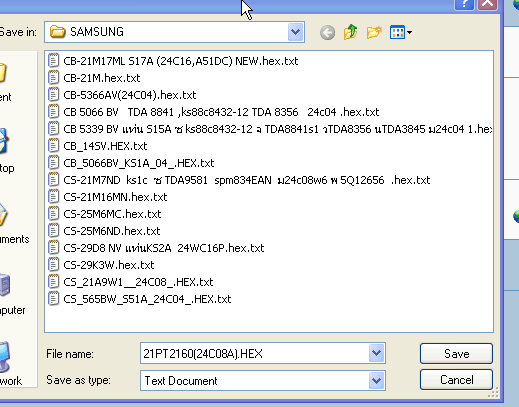Image resolution: width=519 pixels, height=407 pixels.
Task: Create a new folder
Action: pos(374,32)
